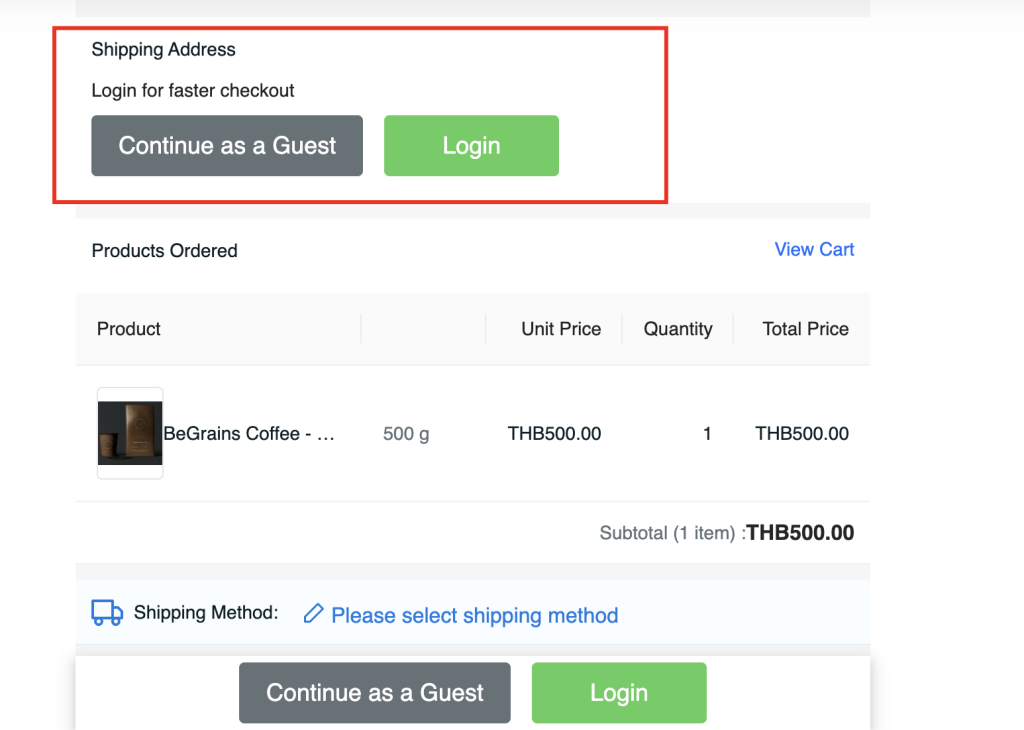Click the Shipping Method label

206,613
